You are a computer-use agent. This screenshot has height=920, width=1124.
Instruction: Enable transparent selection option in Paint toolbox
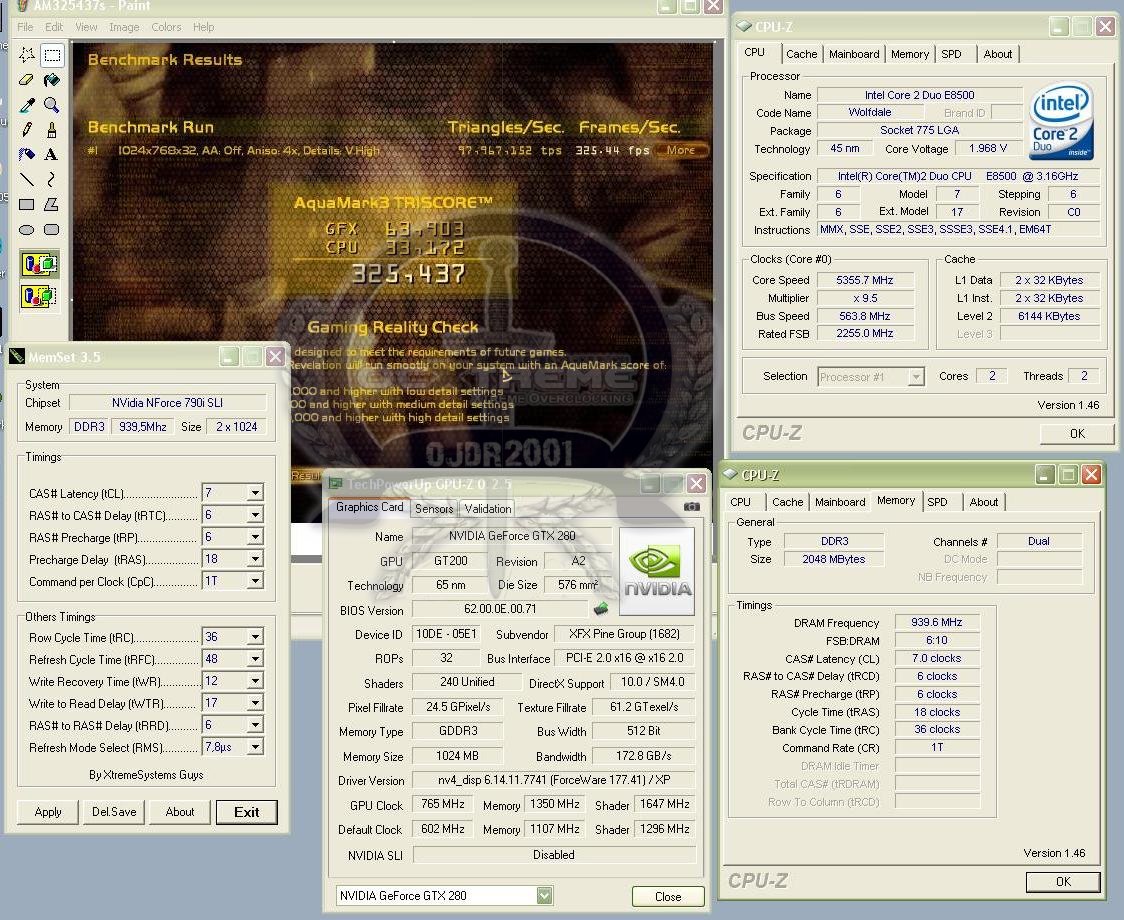[39, 295]
